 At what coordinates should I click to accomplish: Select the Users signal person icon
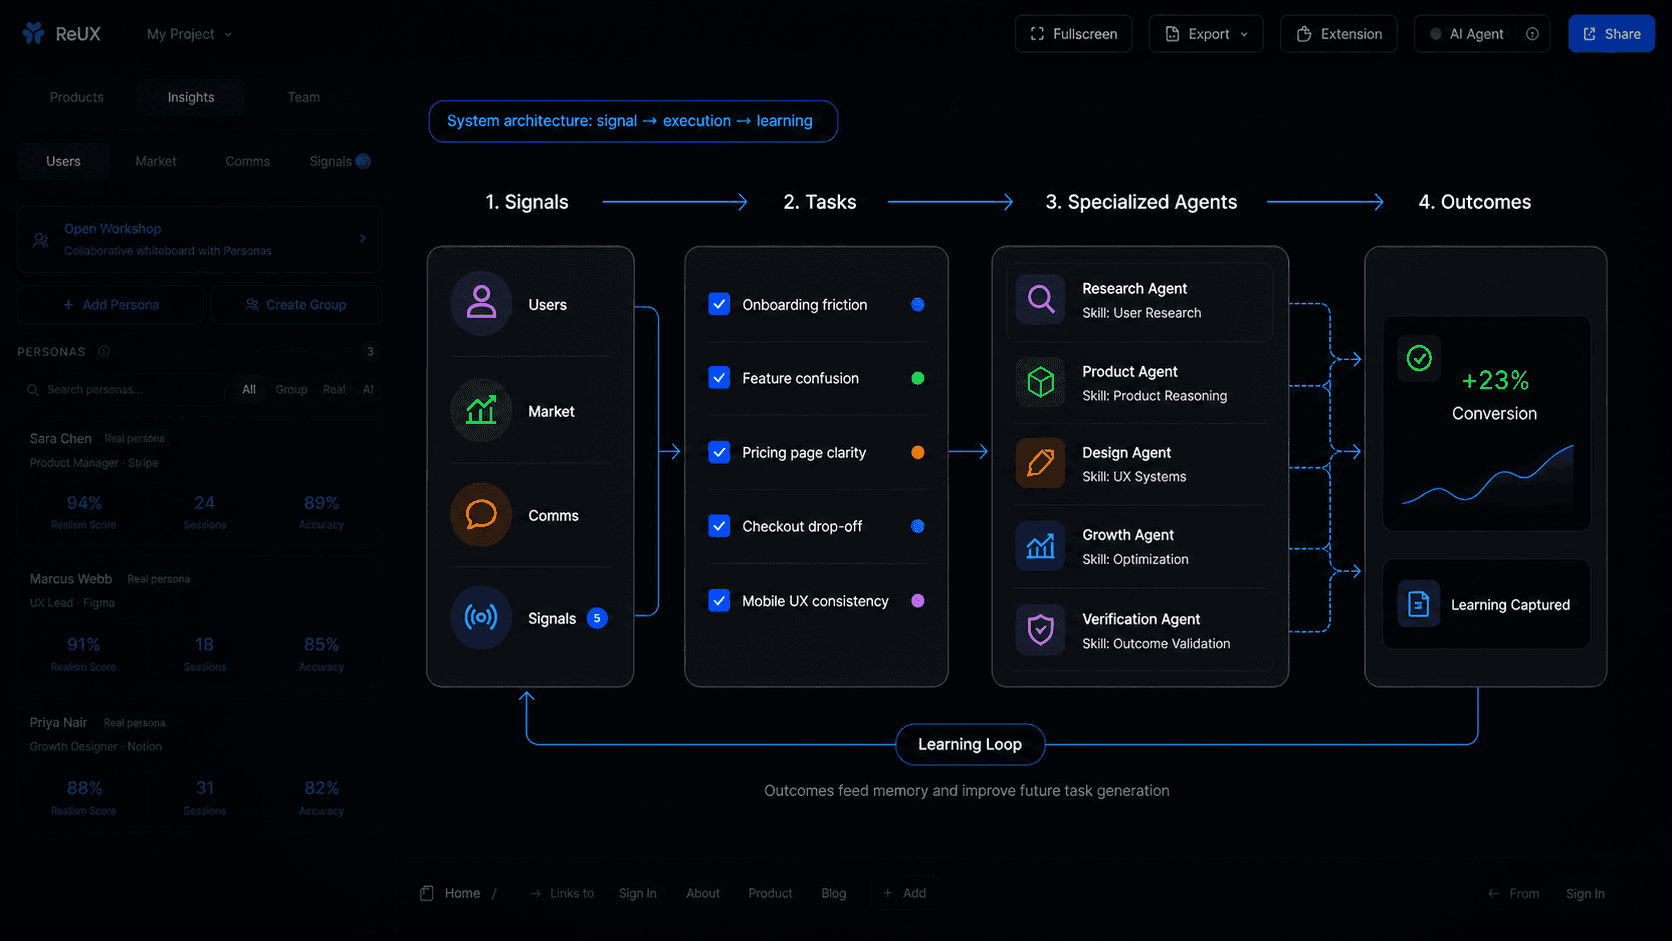481,303
